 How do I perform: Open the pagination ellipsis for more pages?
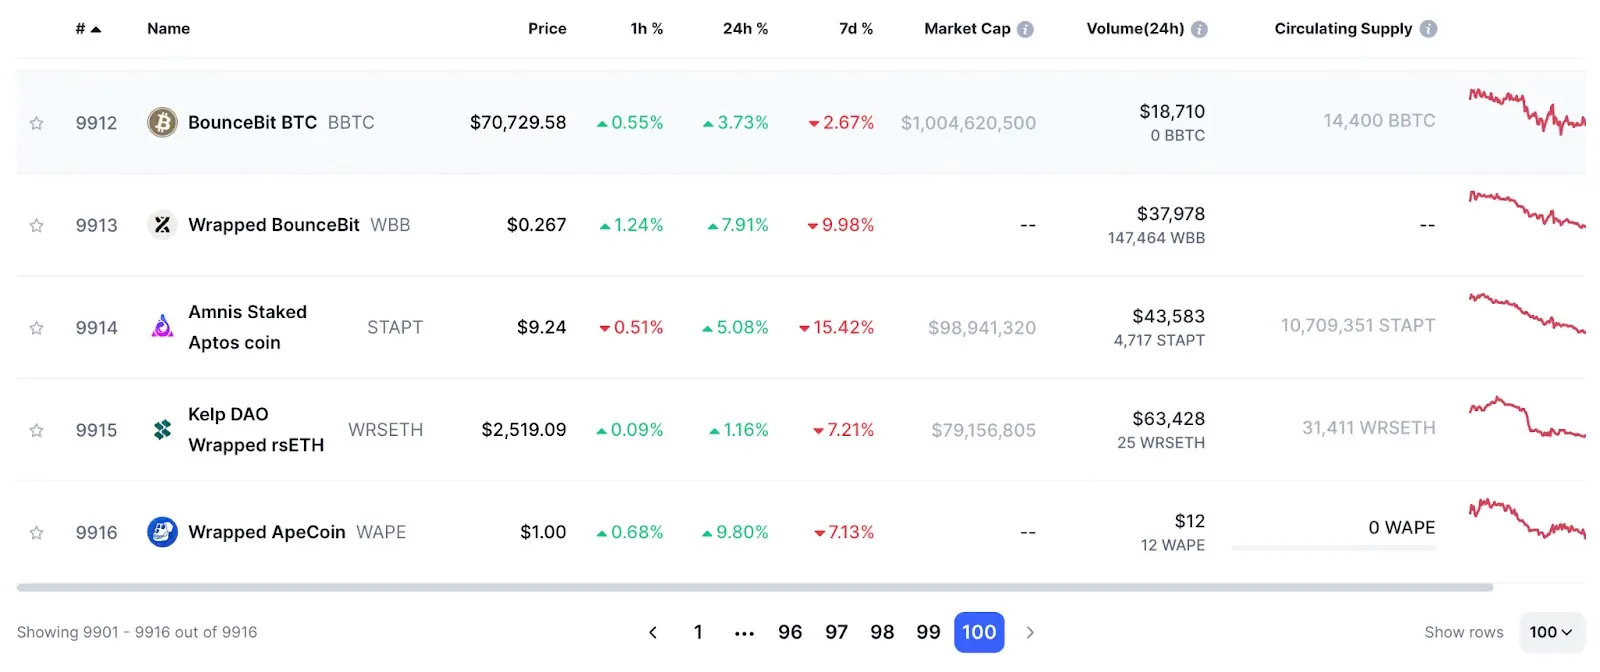coord(744,633)
